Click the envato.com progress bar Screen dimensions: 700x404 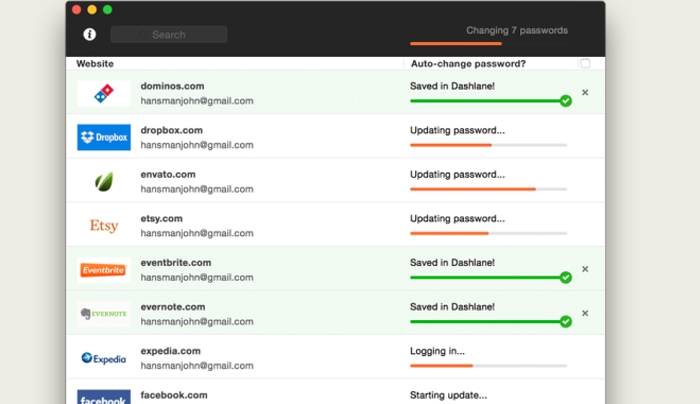(488, 189)
